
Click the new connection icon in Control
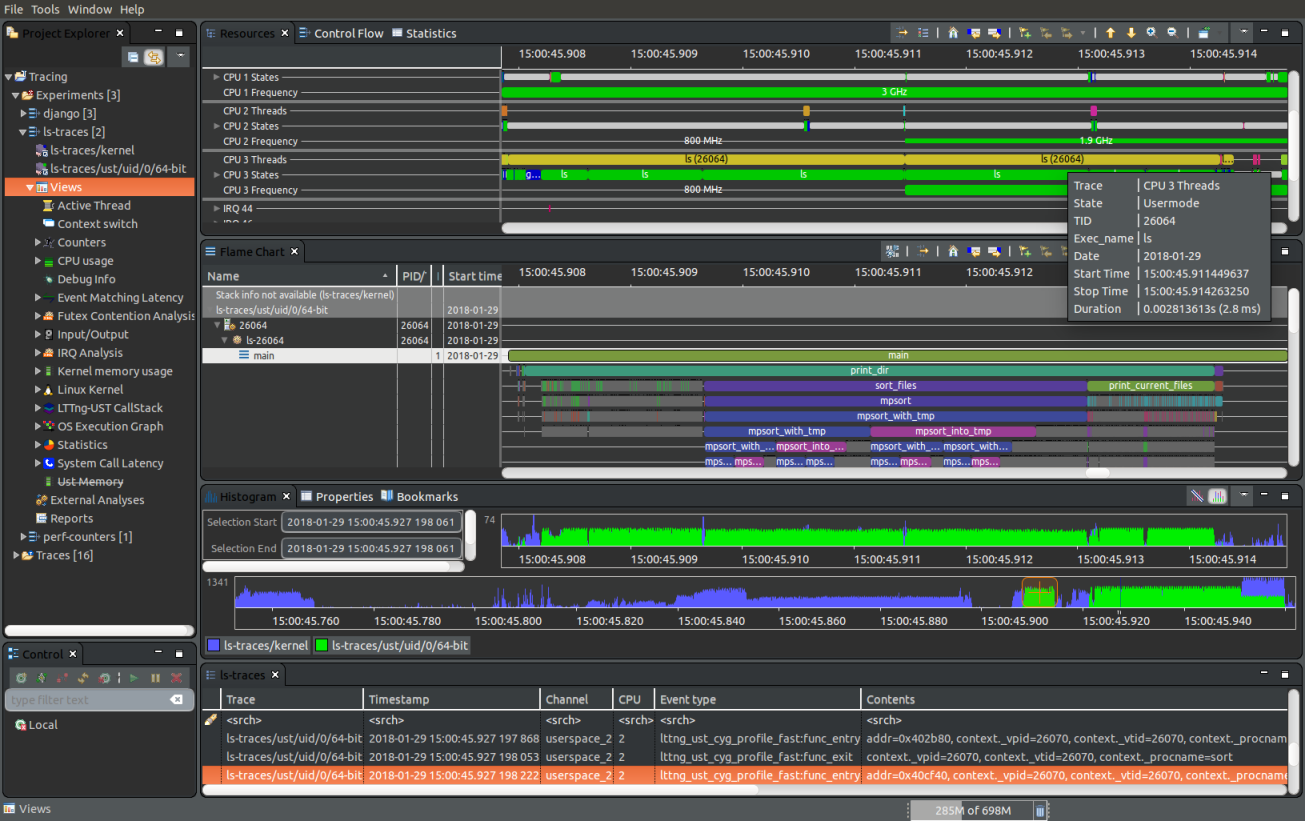20,678
